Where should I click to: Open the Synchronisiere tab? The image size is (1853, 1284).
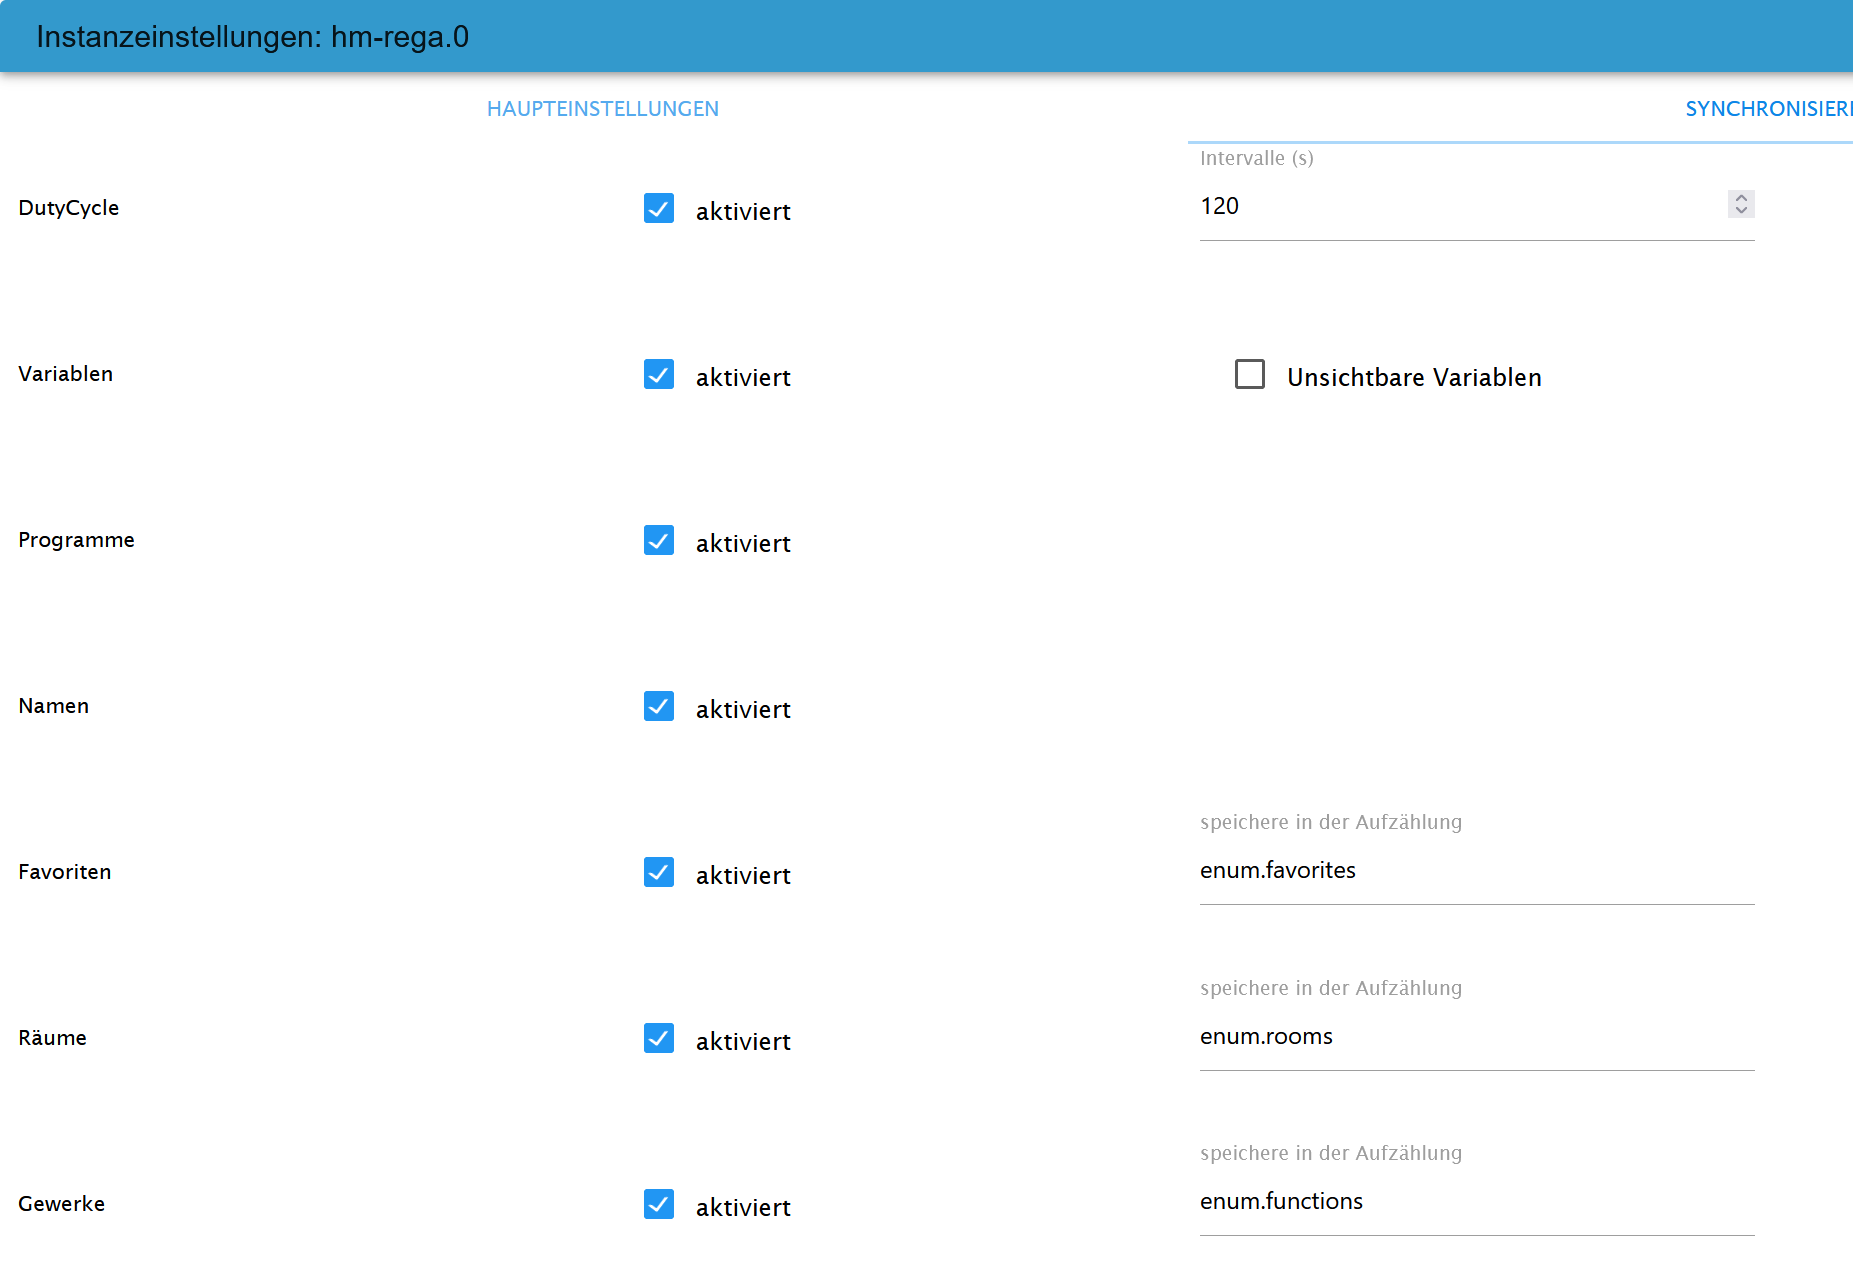(1767, 109)
